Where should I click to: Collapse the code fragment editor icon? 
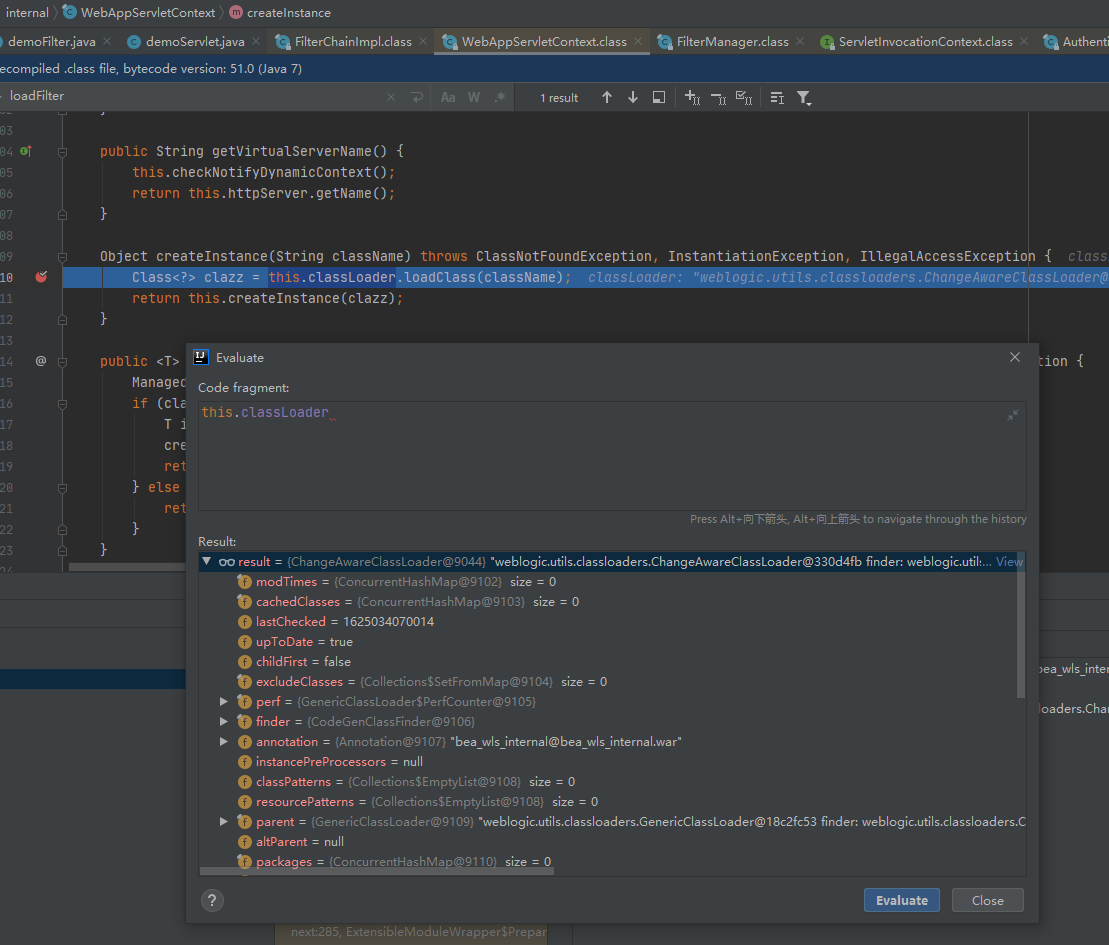pos(1013,415)
